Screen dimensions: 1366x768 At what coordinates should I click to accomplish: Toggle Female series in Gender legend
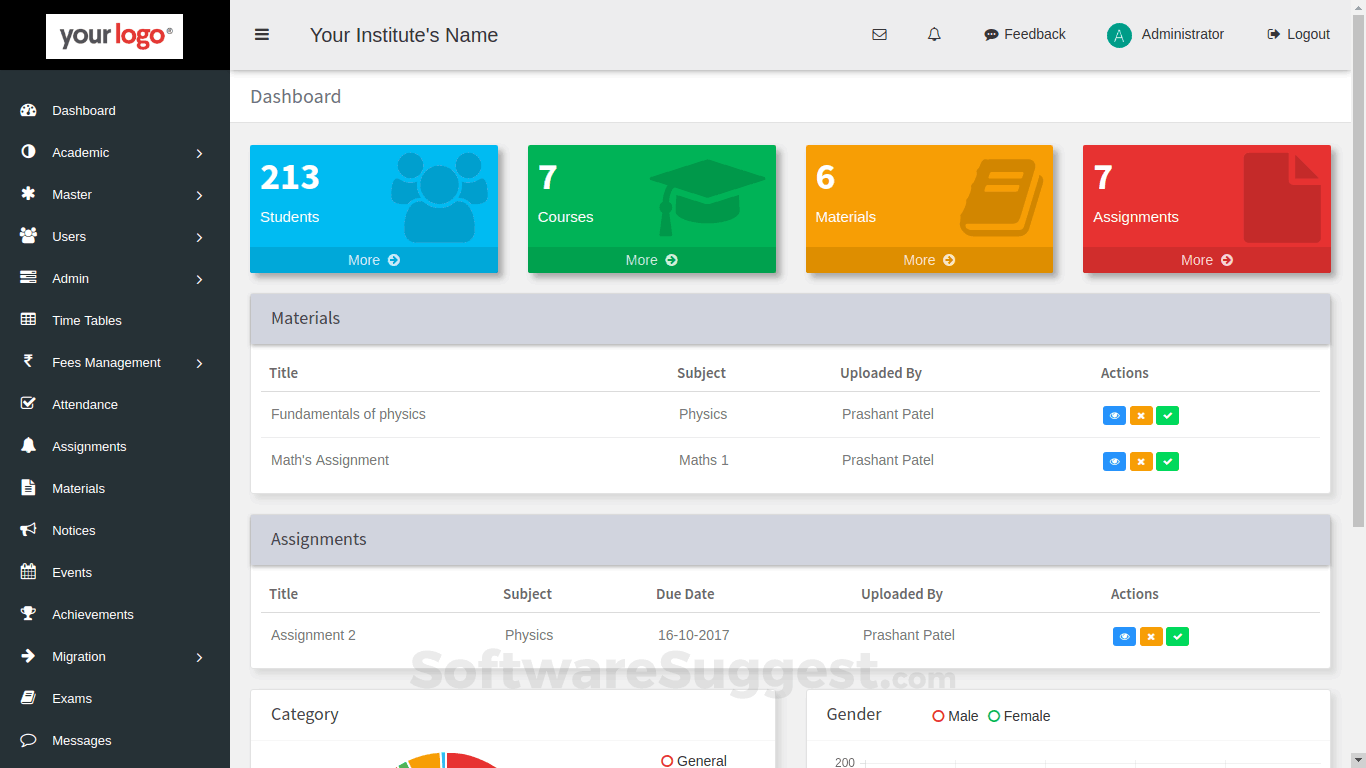pos(1019,716)
